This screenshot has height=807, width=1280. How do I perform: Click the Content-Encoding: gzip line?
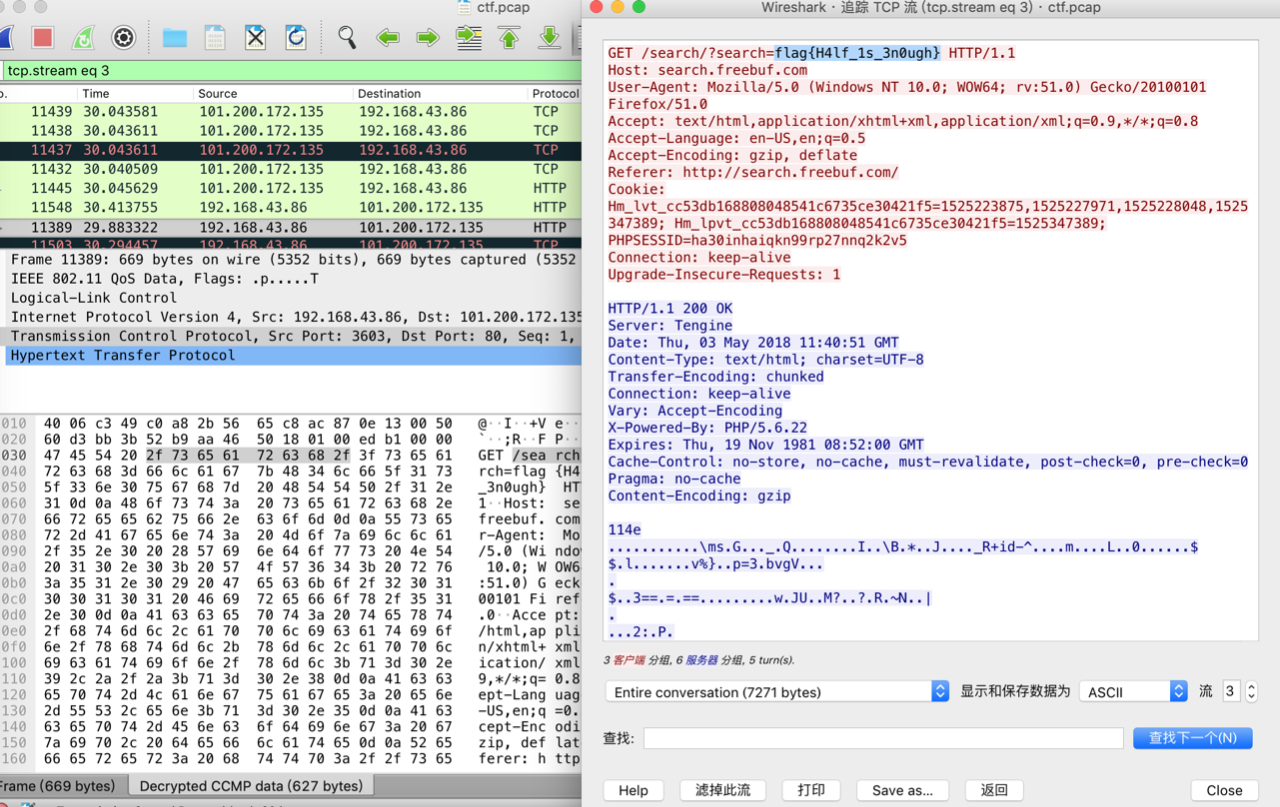tap(699, 496)
